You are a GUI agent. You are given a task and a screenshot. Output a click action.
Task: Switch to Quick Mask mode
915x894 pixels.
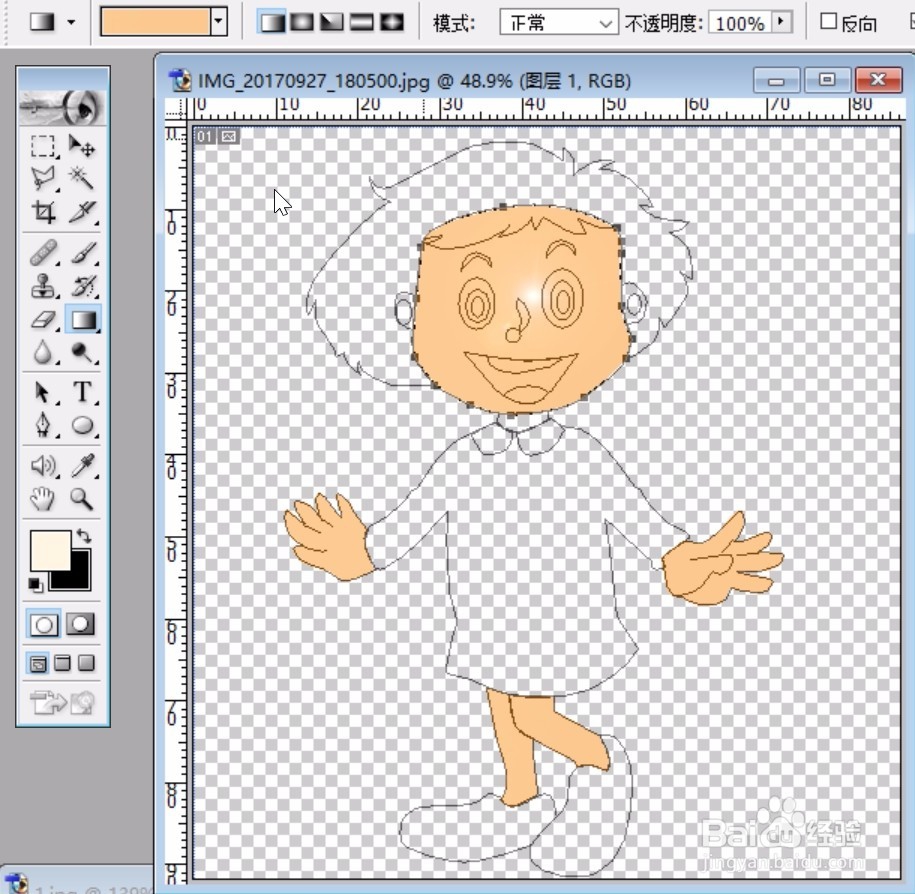pyautogui.click(x=81, y=624)
